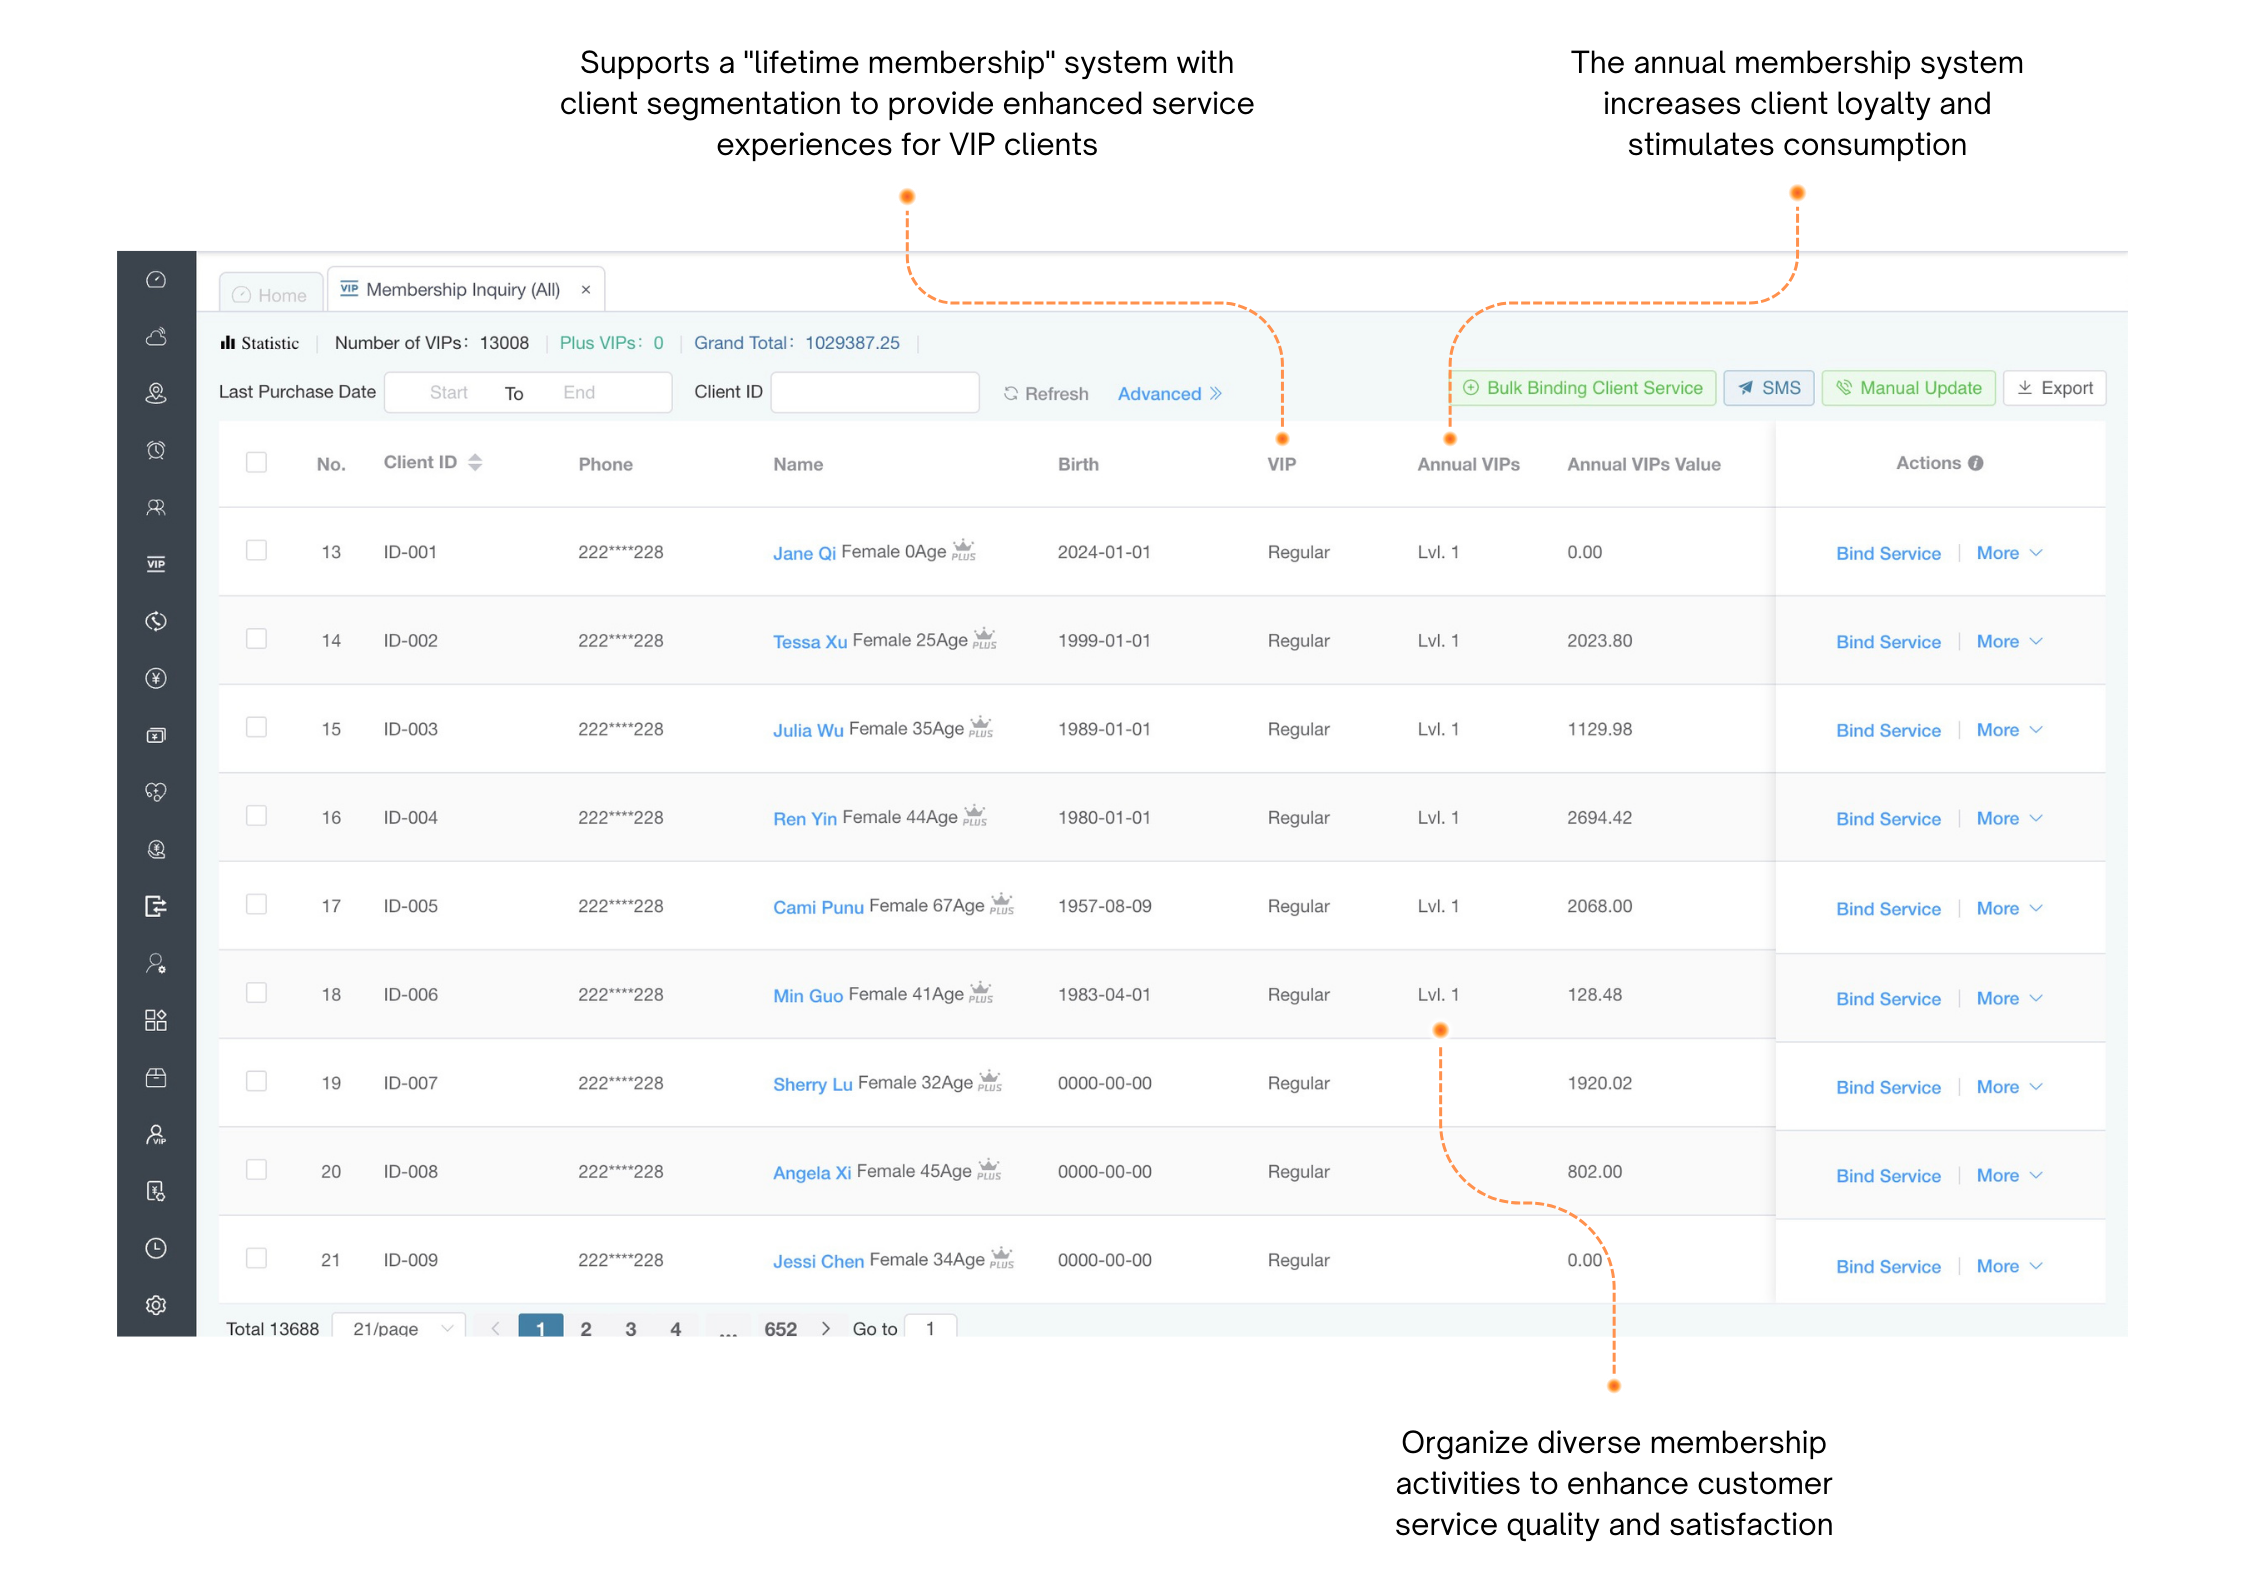2245x1587 pixels.
Task: Open the 21/page size dropdown
Action: point(398,1327)
